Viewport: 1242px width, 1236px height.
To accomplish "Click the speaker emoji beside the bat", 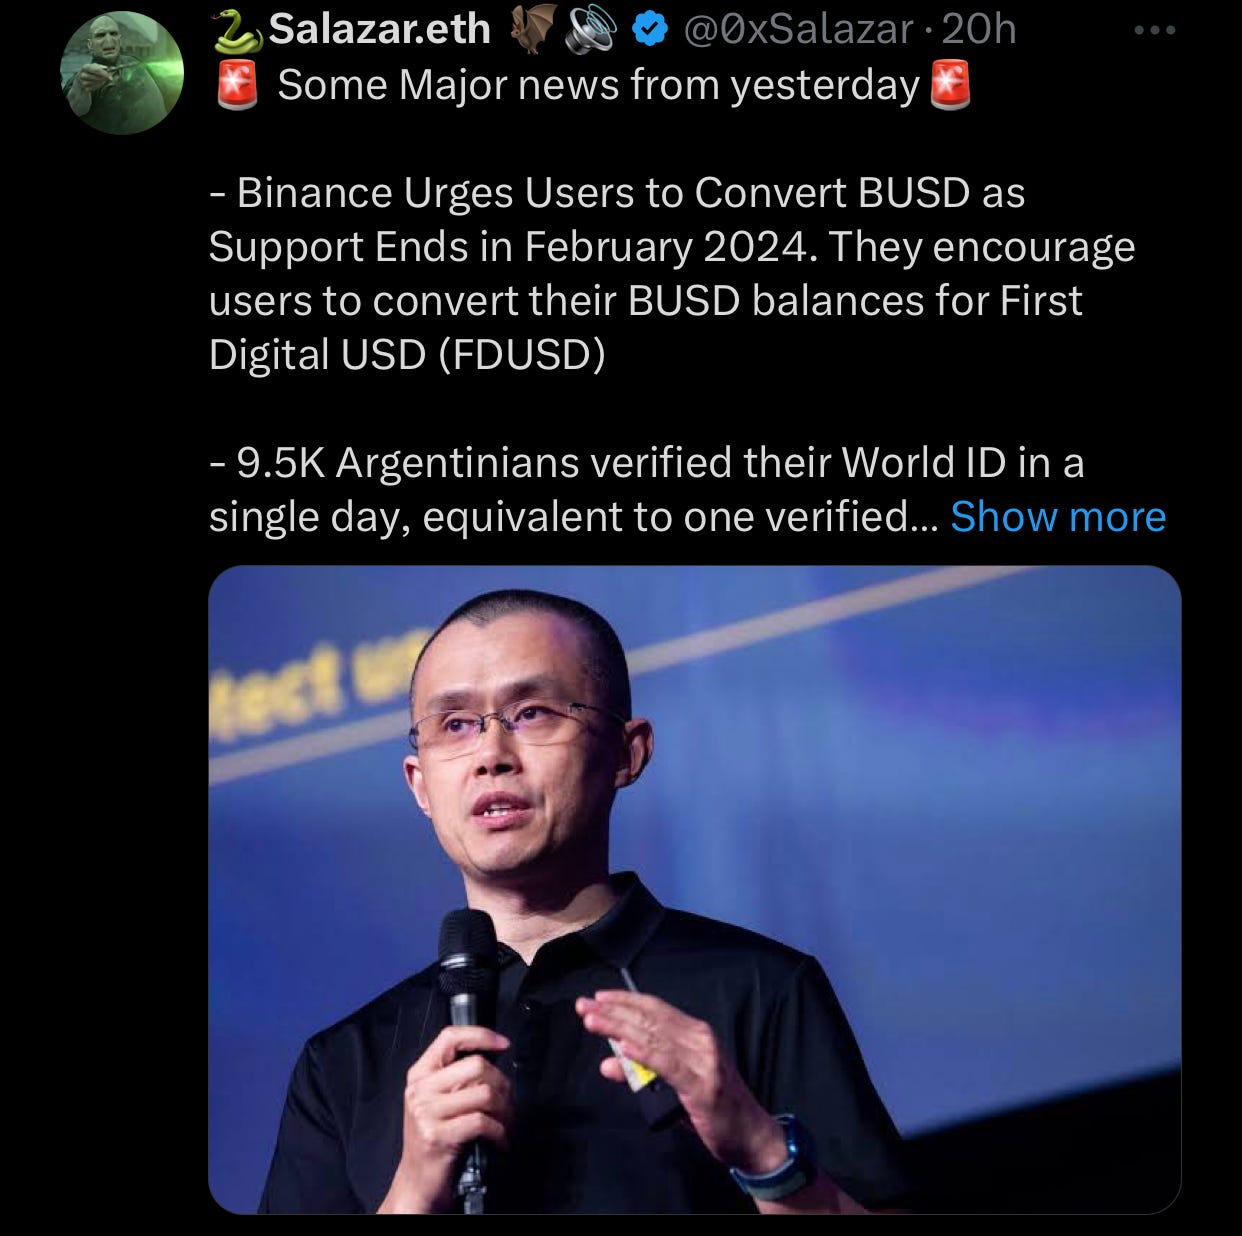I will (x=591, y=31).
